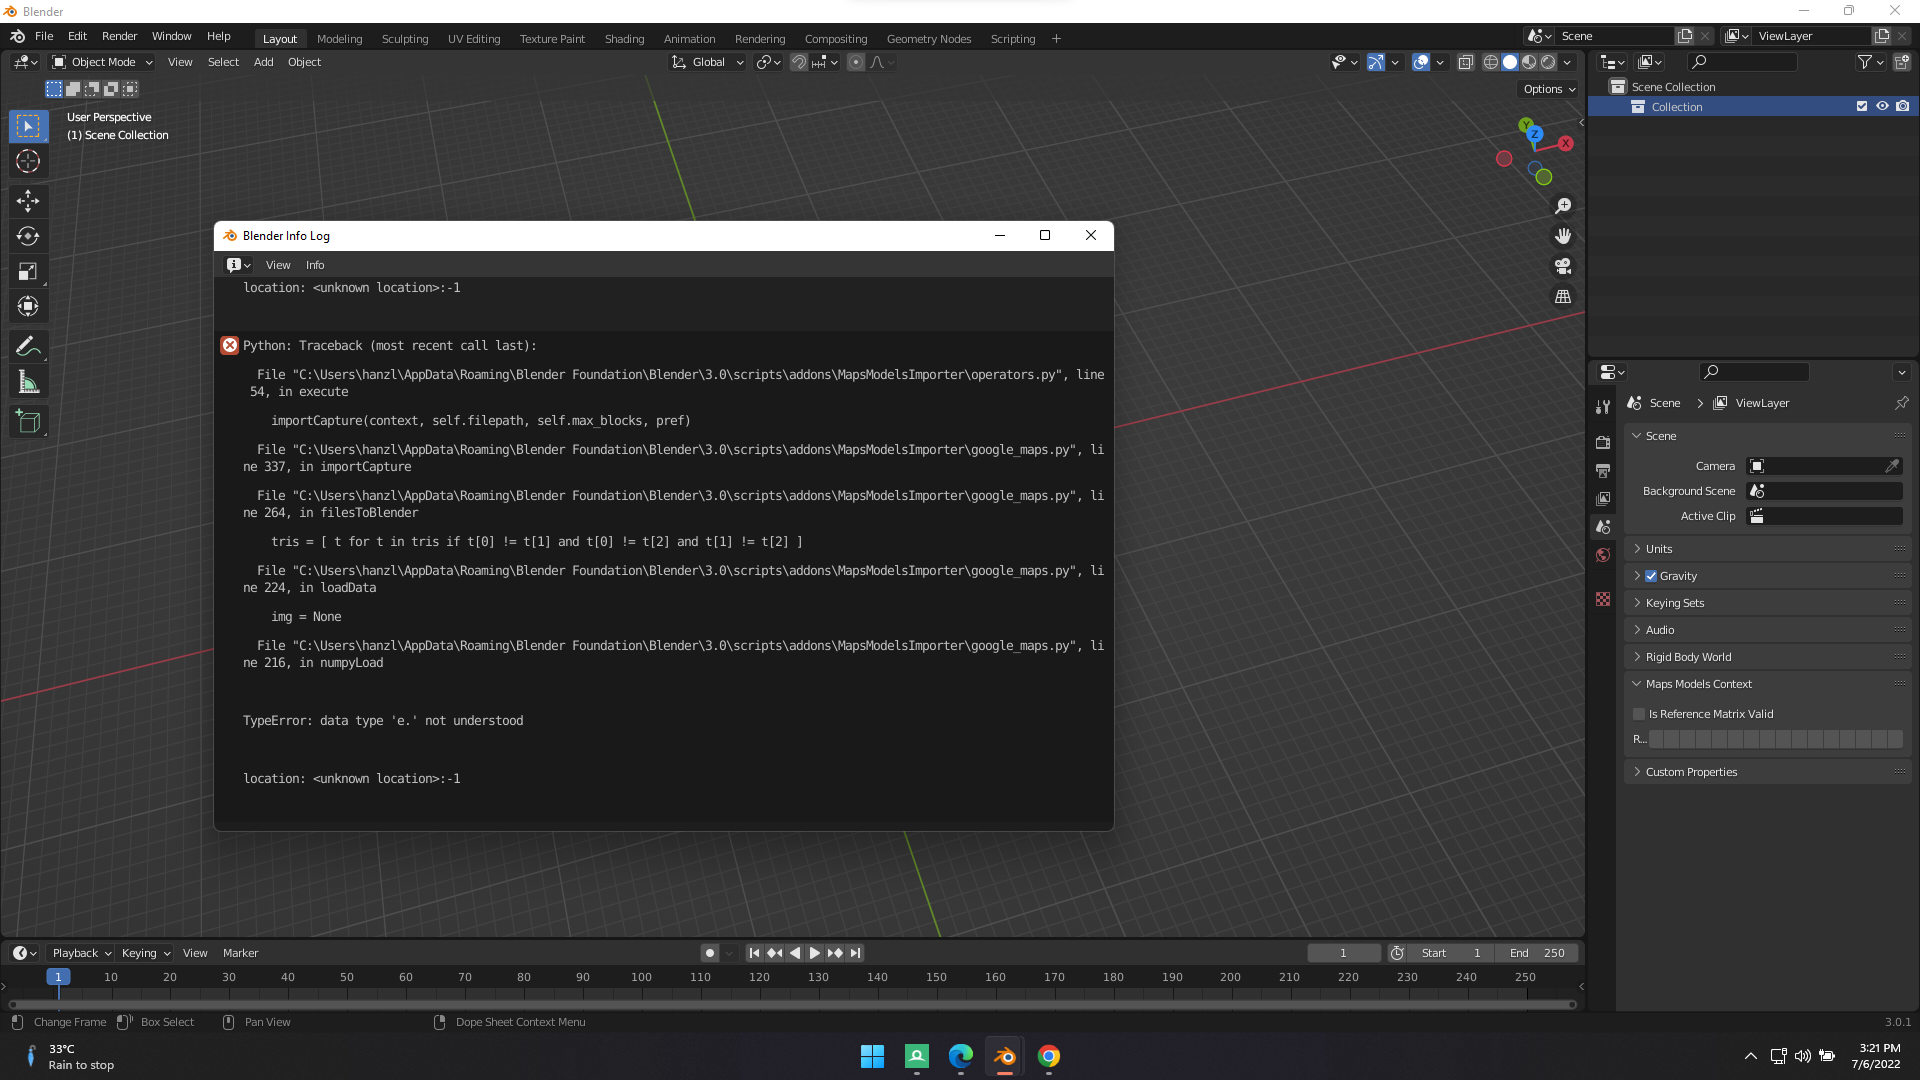This screenshot has height=1080, width=1920.
Task: Jump to the end of the playback range
Action: (x=855, y=953)
